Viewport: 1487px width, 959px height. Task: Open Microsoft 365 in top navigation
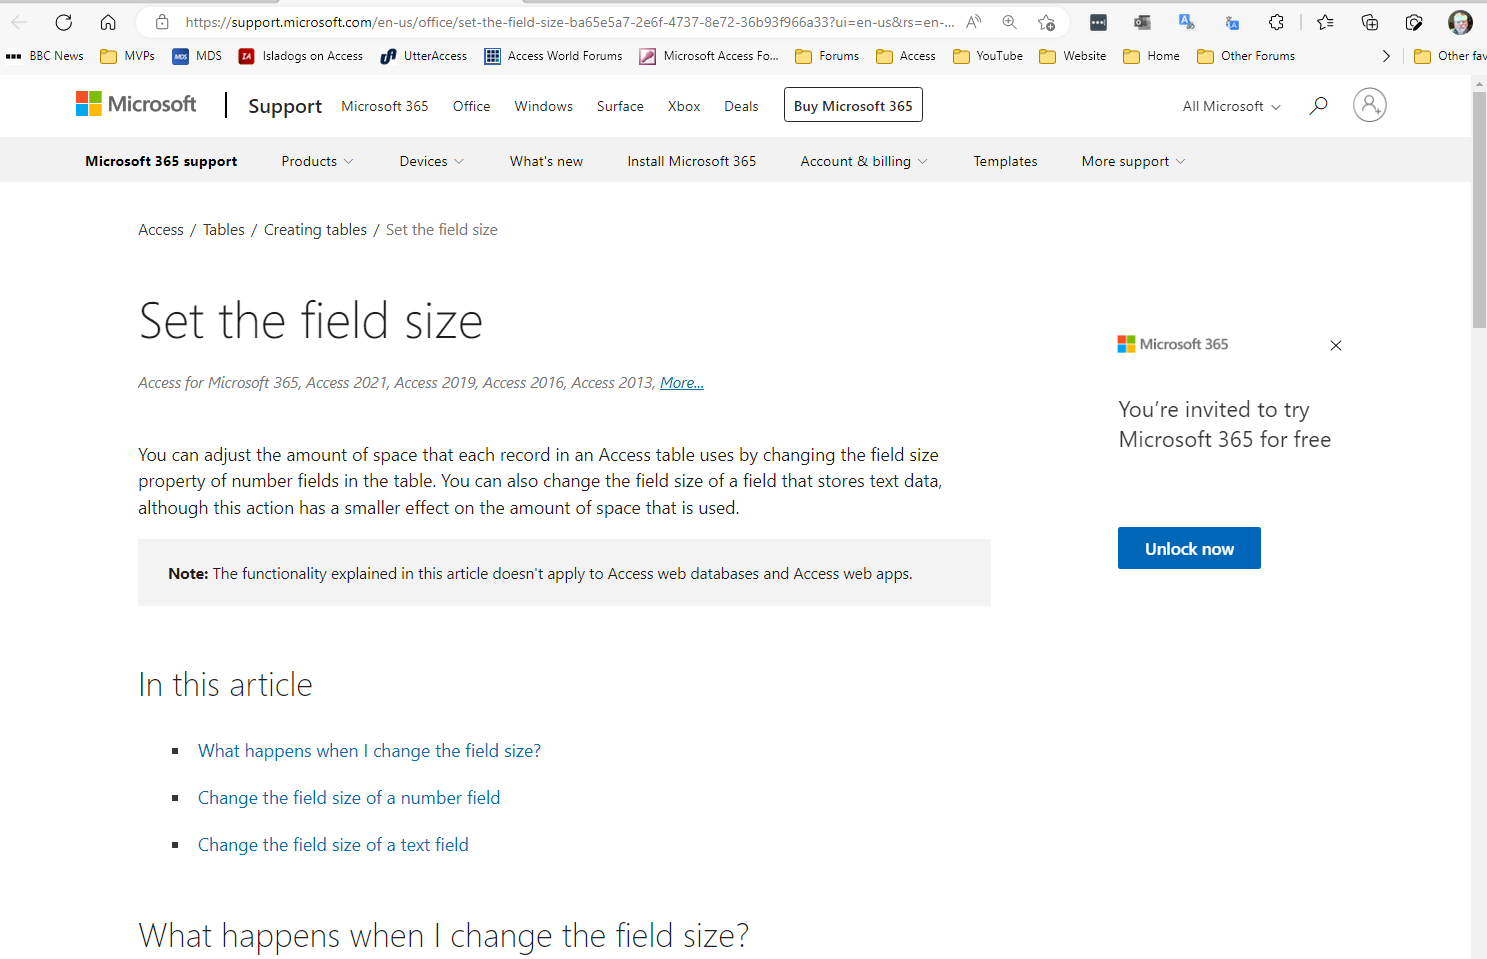point(385,106)
